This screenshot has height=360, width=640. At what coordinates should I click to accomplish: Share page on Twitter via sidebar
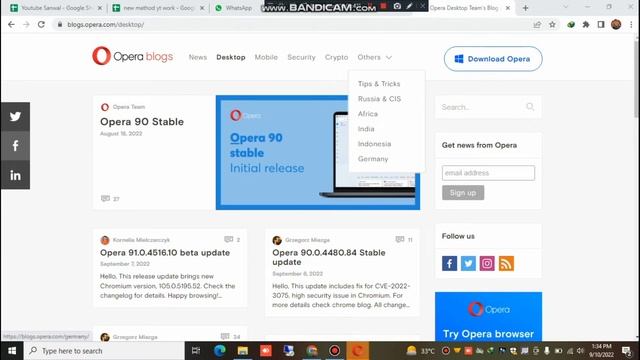[x=15, y=117]
